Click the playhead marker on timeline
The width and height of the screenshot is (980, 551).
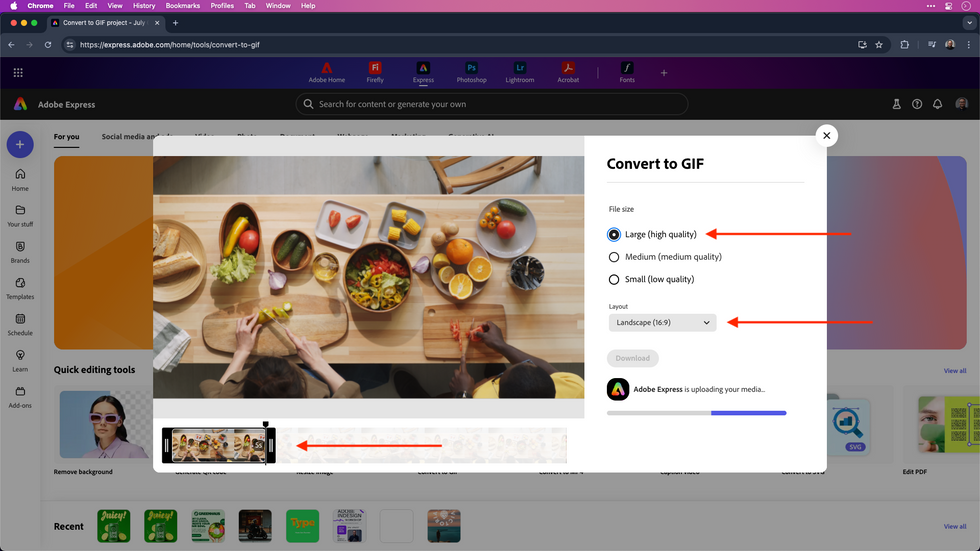[266, 425]
